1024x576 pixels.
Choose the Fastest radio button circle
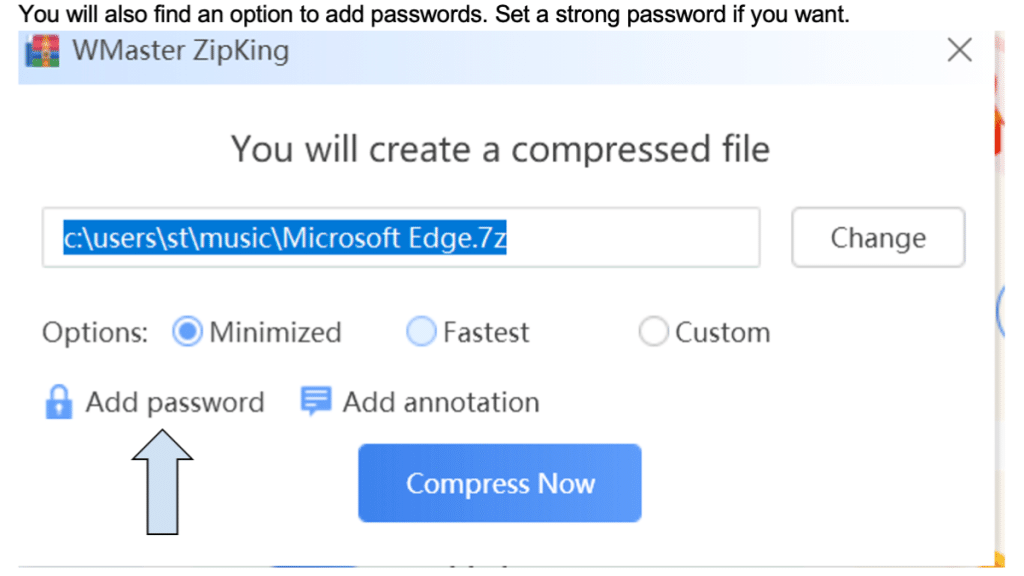[422, 332]
